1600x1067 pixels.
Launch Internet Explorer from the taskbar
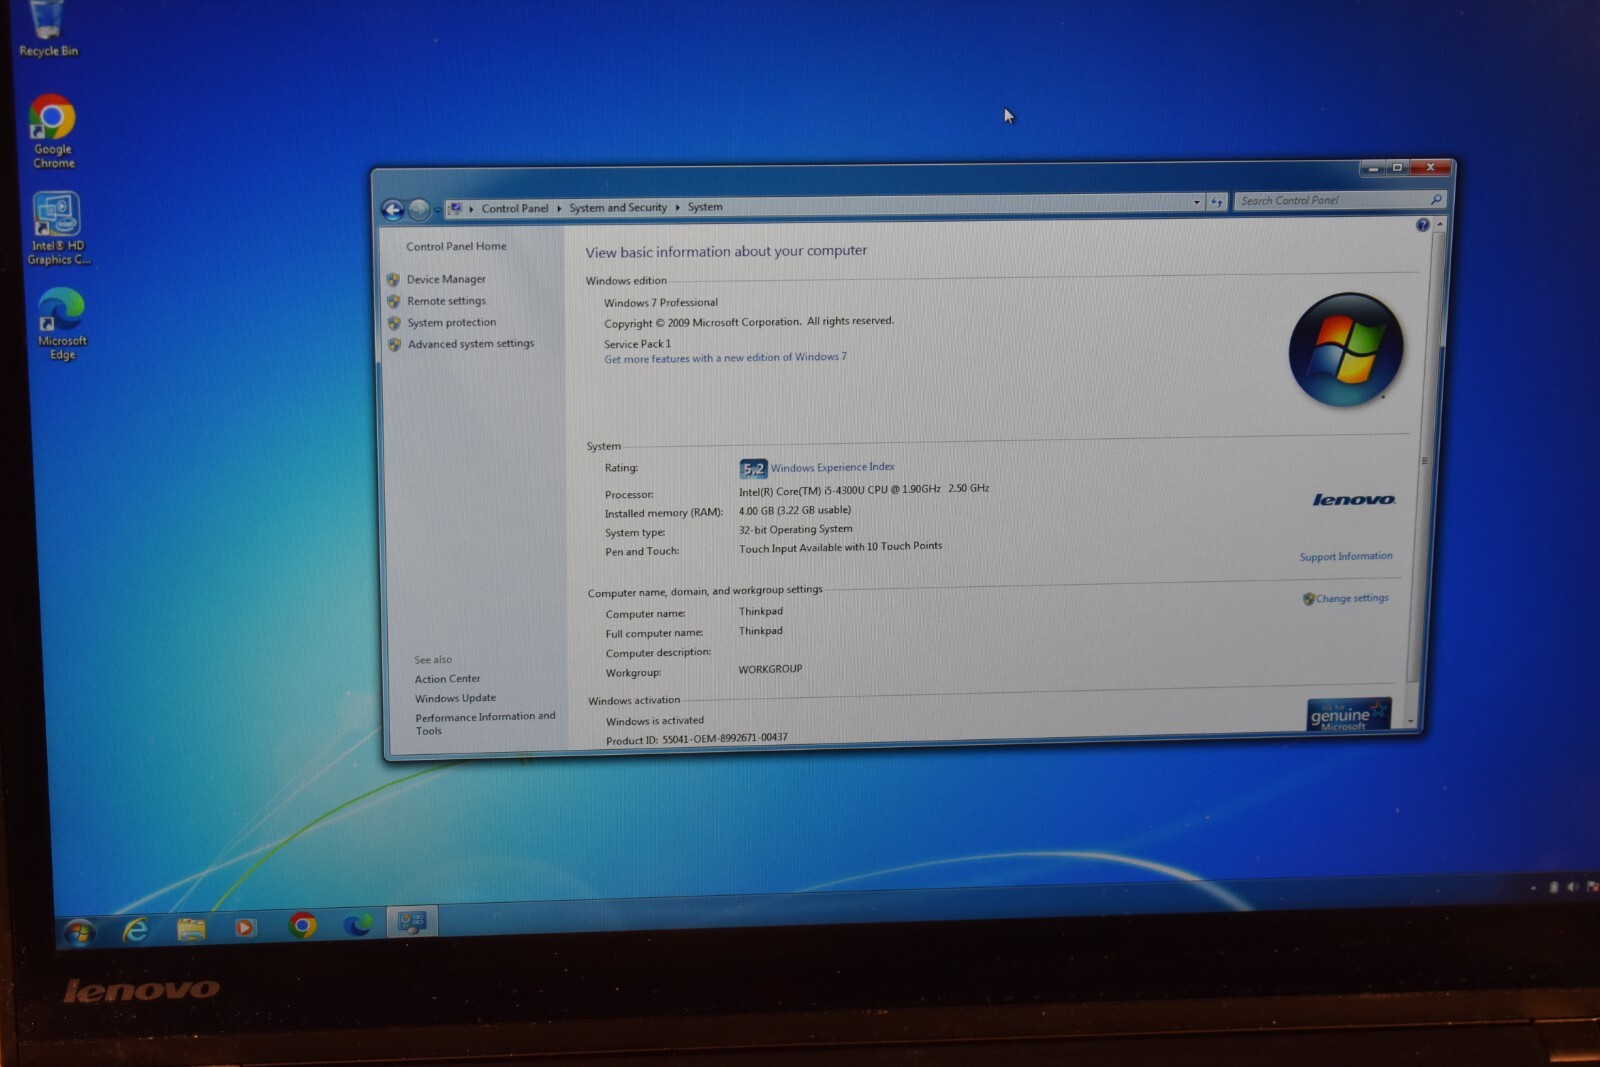(x=135, y=931)
